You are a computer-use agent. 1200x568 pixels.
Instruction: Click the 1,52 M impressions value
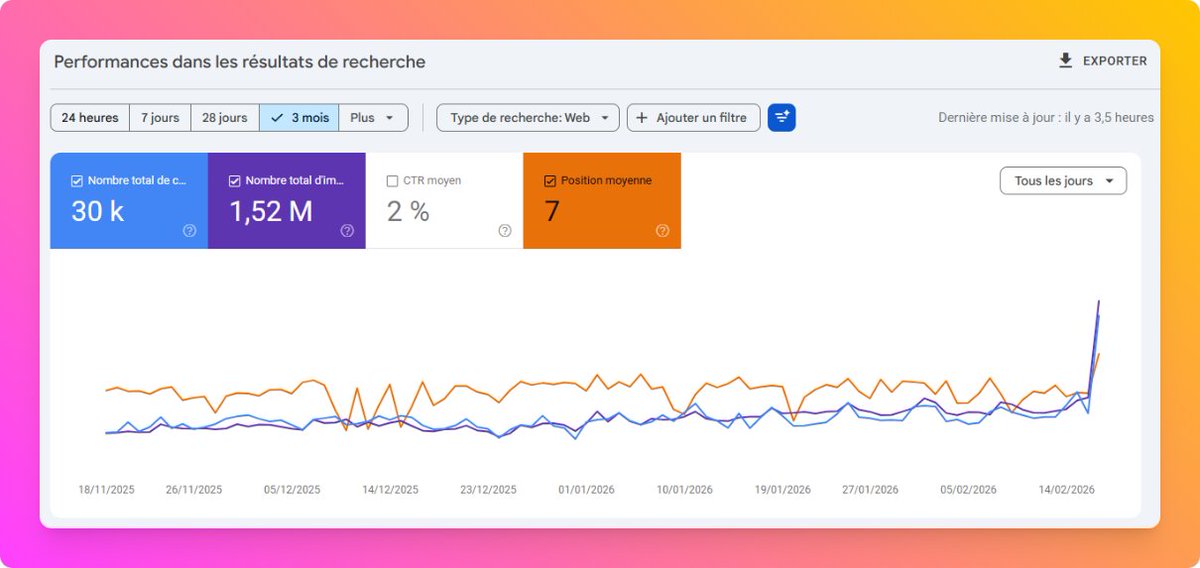tap(271, 211)
